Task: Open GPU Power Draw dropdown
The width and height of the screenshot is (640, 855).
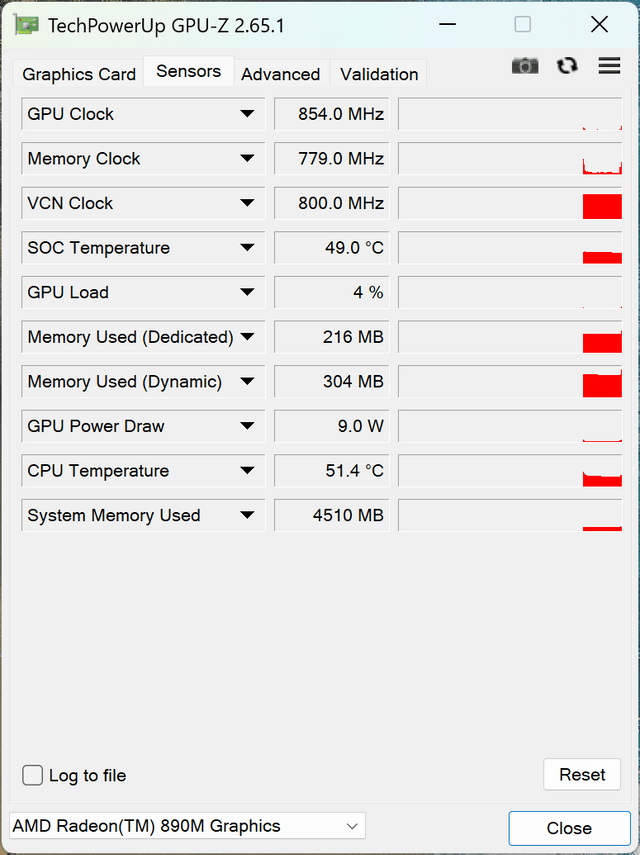Action: click(x=247, y=426)
